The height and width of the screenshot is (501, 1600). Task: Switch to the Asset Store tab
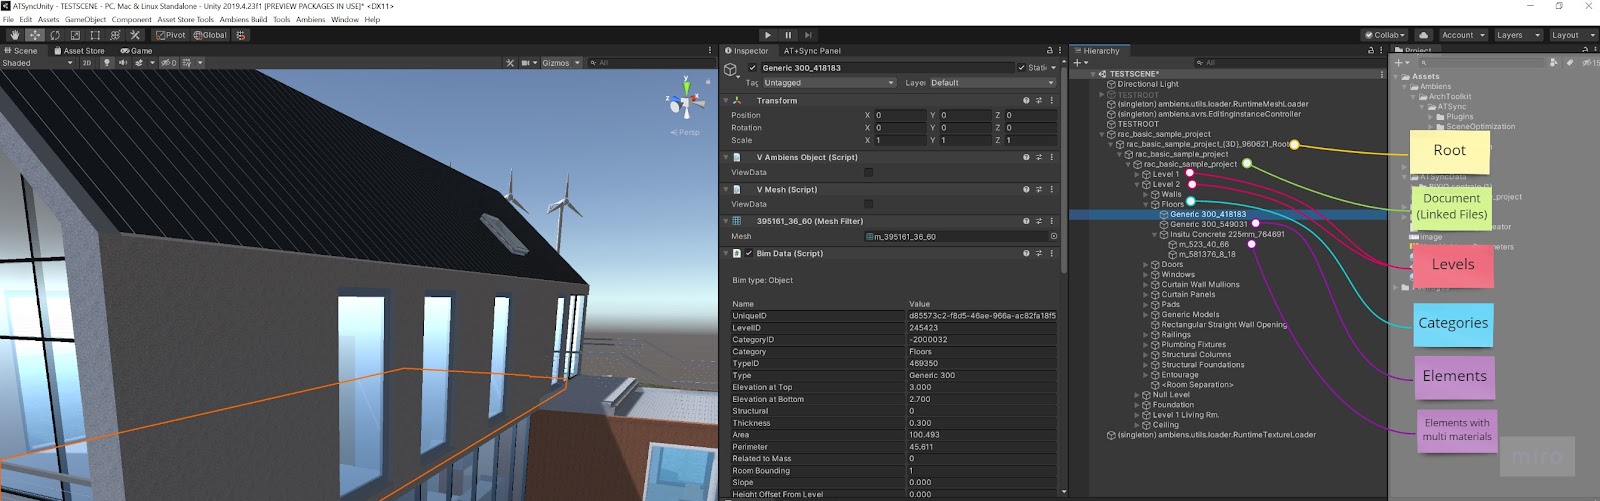tap(79, 51)
